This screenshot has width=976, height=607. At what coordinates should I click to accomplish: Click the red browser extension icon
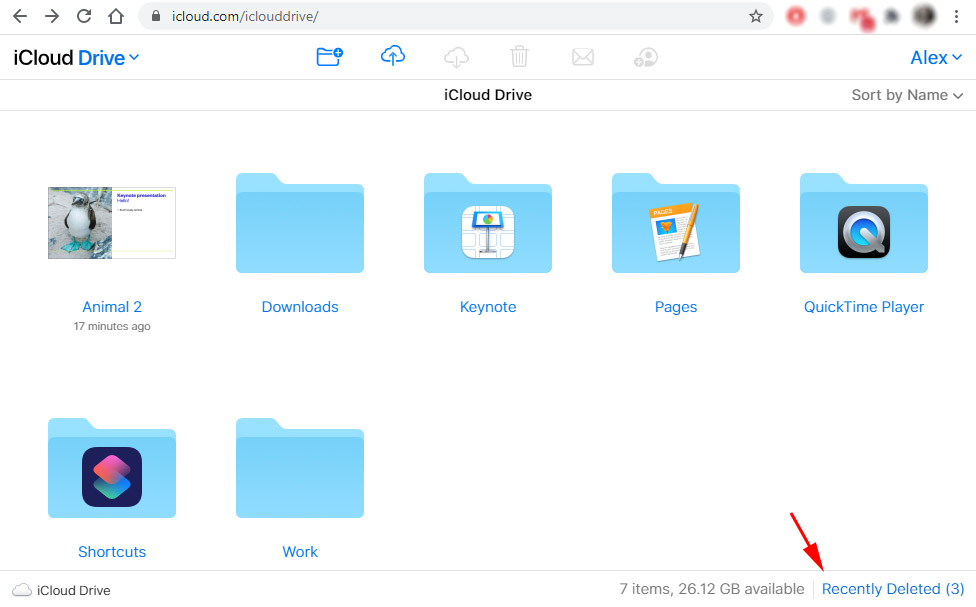[795, 16]
